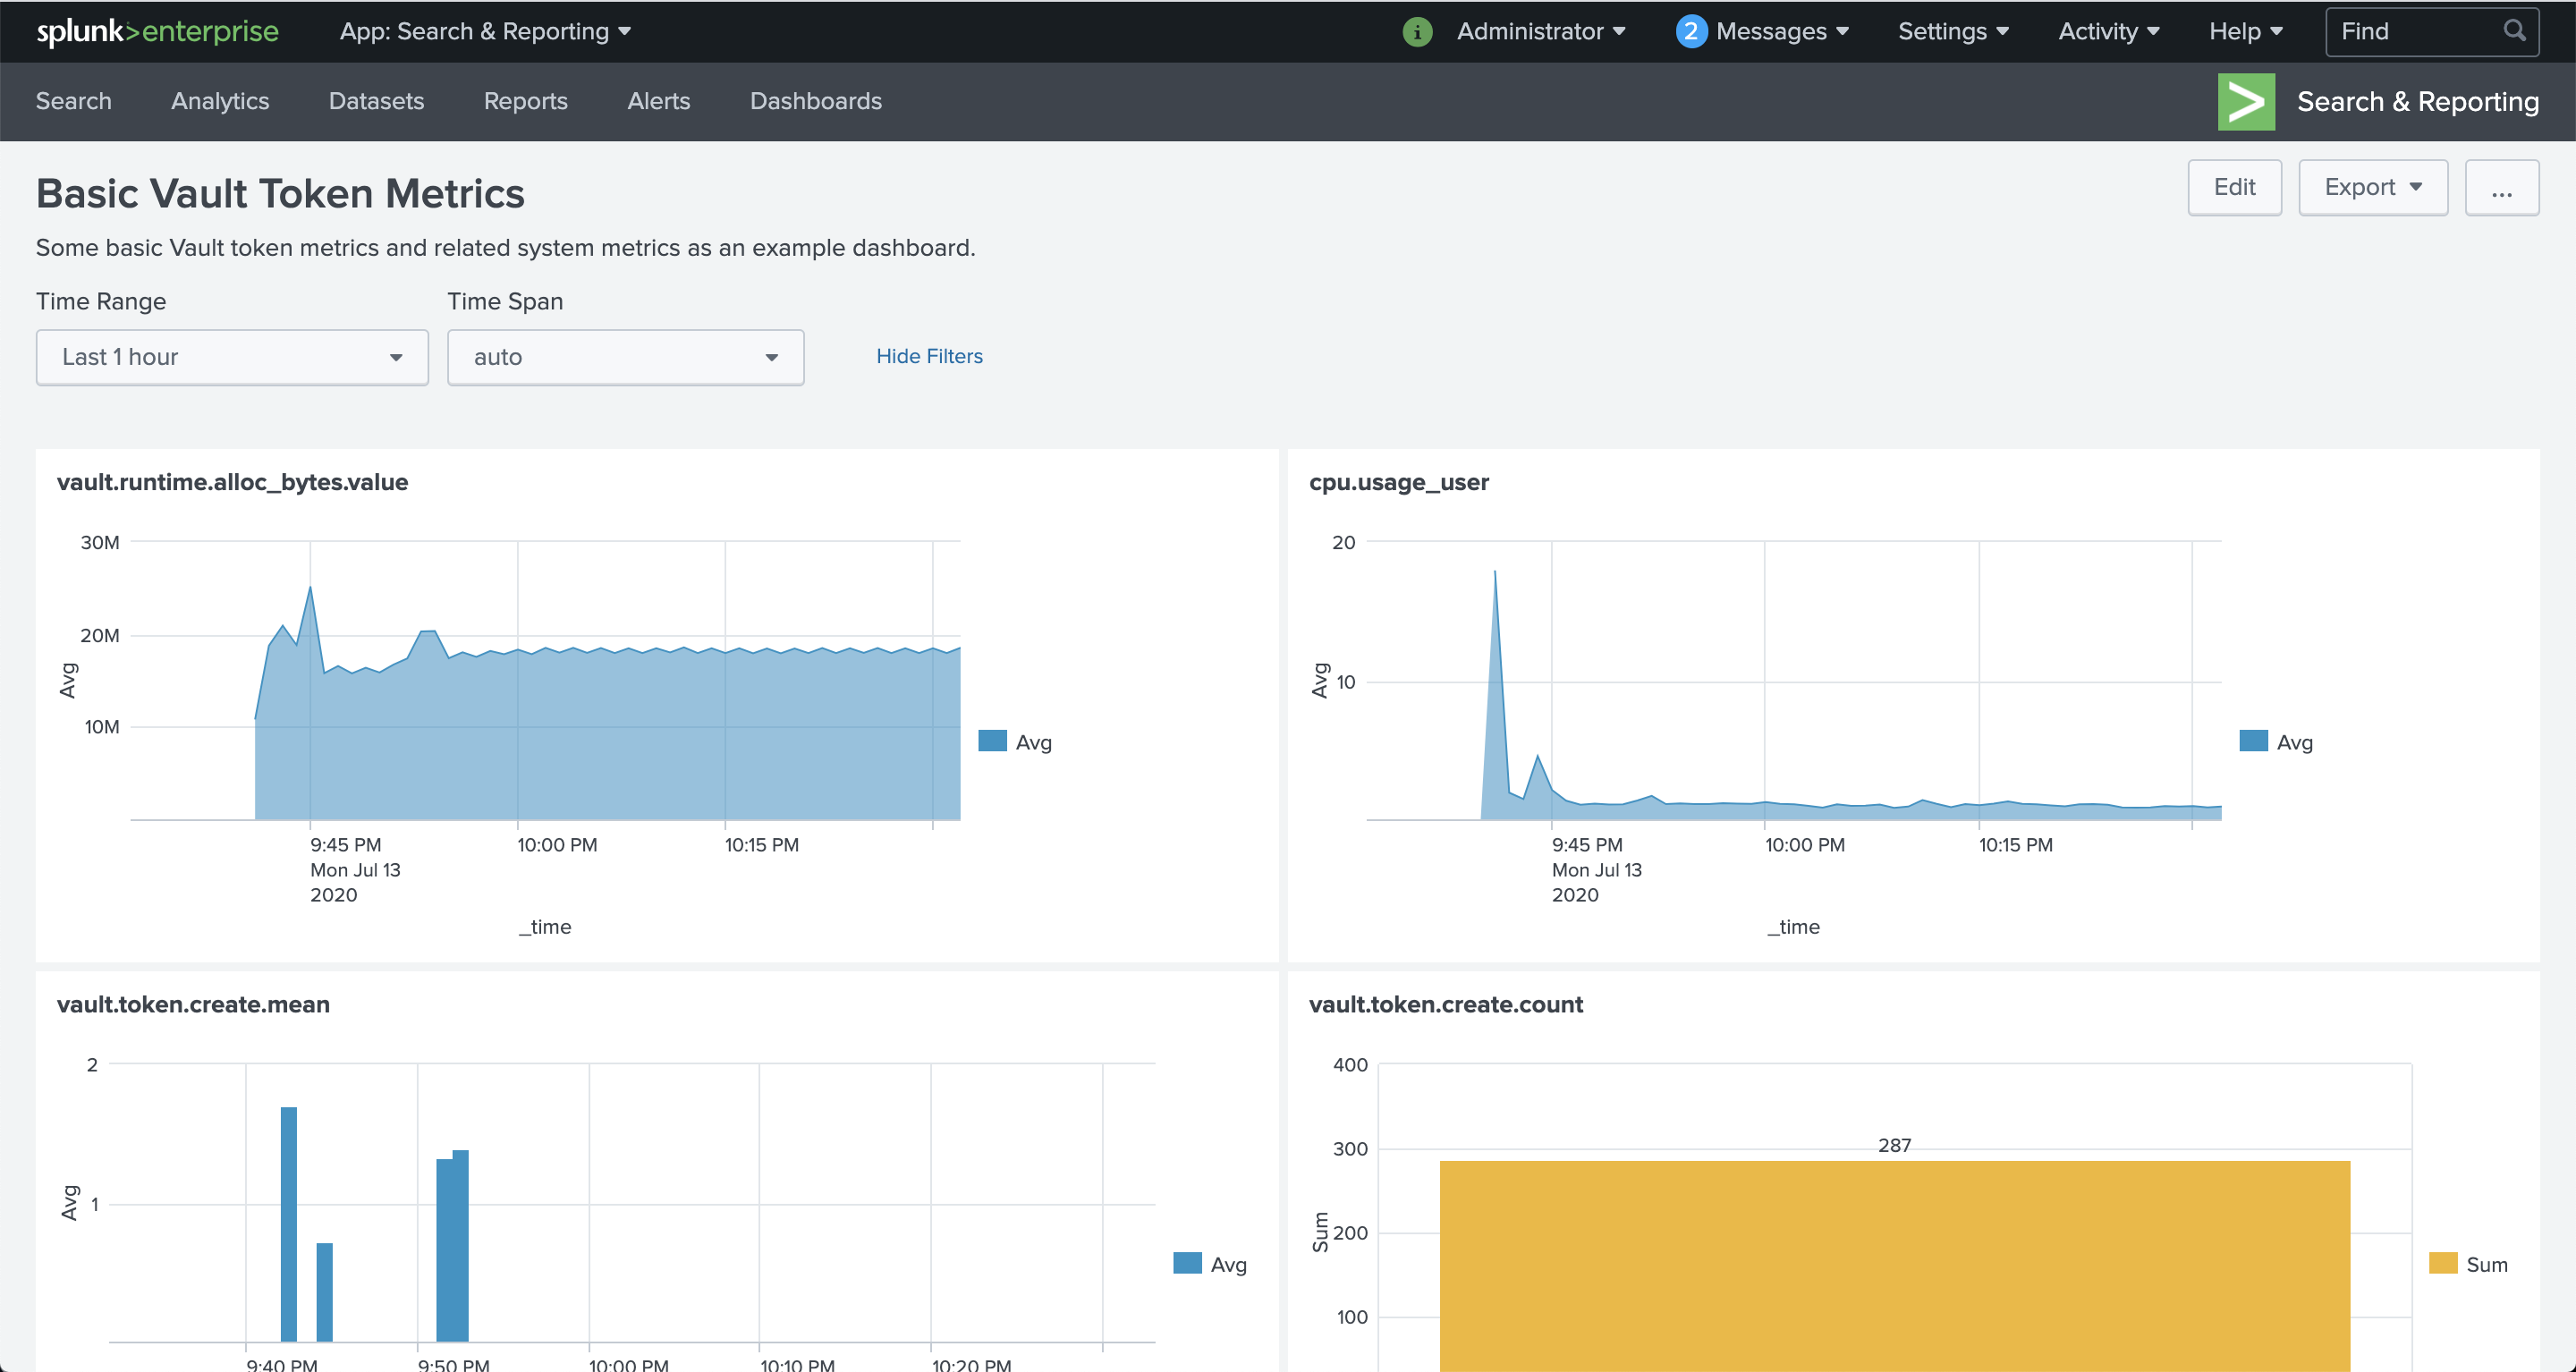Toggle the Avg series in vault.runtime.alloc_bytes.value legend

[991, 741]
